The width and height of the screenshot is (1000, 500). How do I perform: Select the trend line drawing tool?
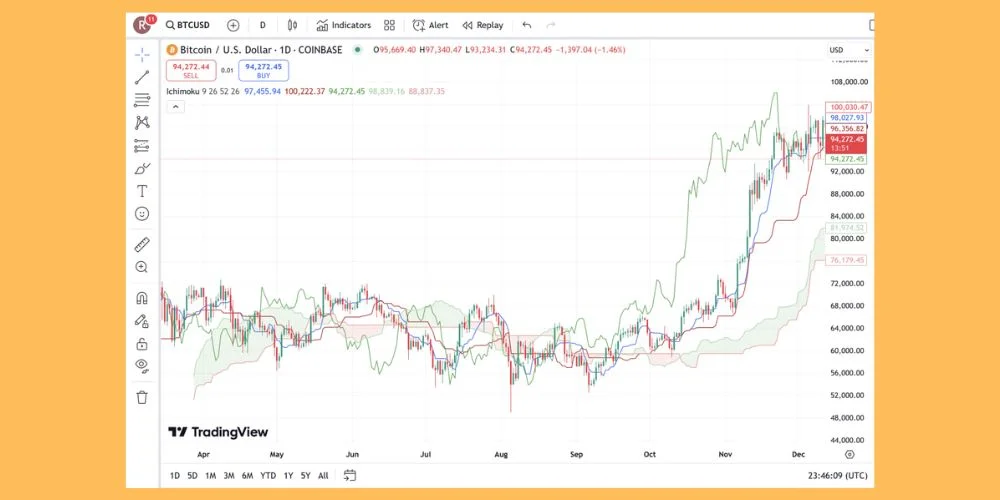[142, 77]
